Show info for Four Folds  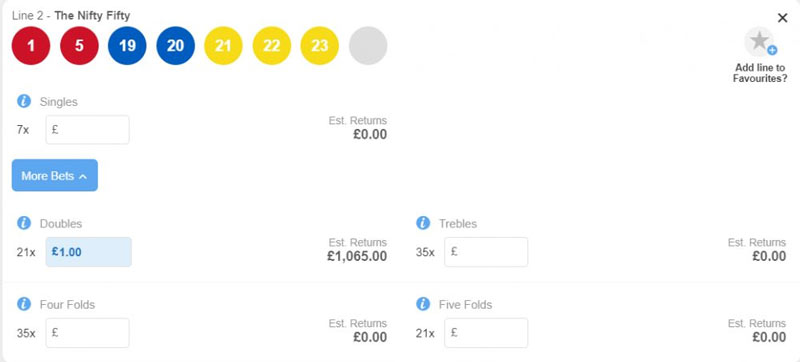[24, 304]
